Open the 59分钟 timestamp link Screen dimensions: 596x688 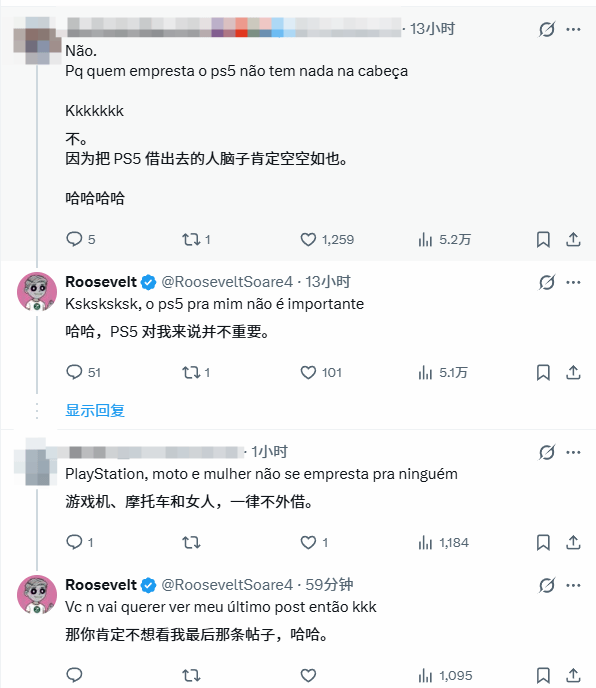point(329,585)
